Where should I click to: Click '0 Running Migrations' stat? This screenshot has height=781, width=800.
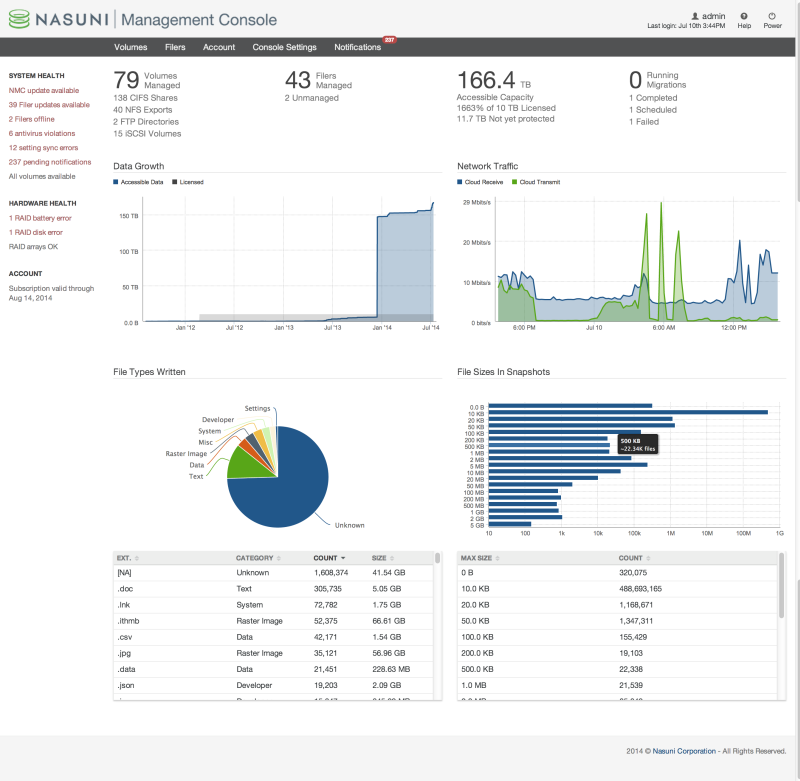coord(658,80)
